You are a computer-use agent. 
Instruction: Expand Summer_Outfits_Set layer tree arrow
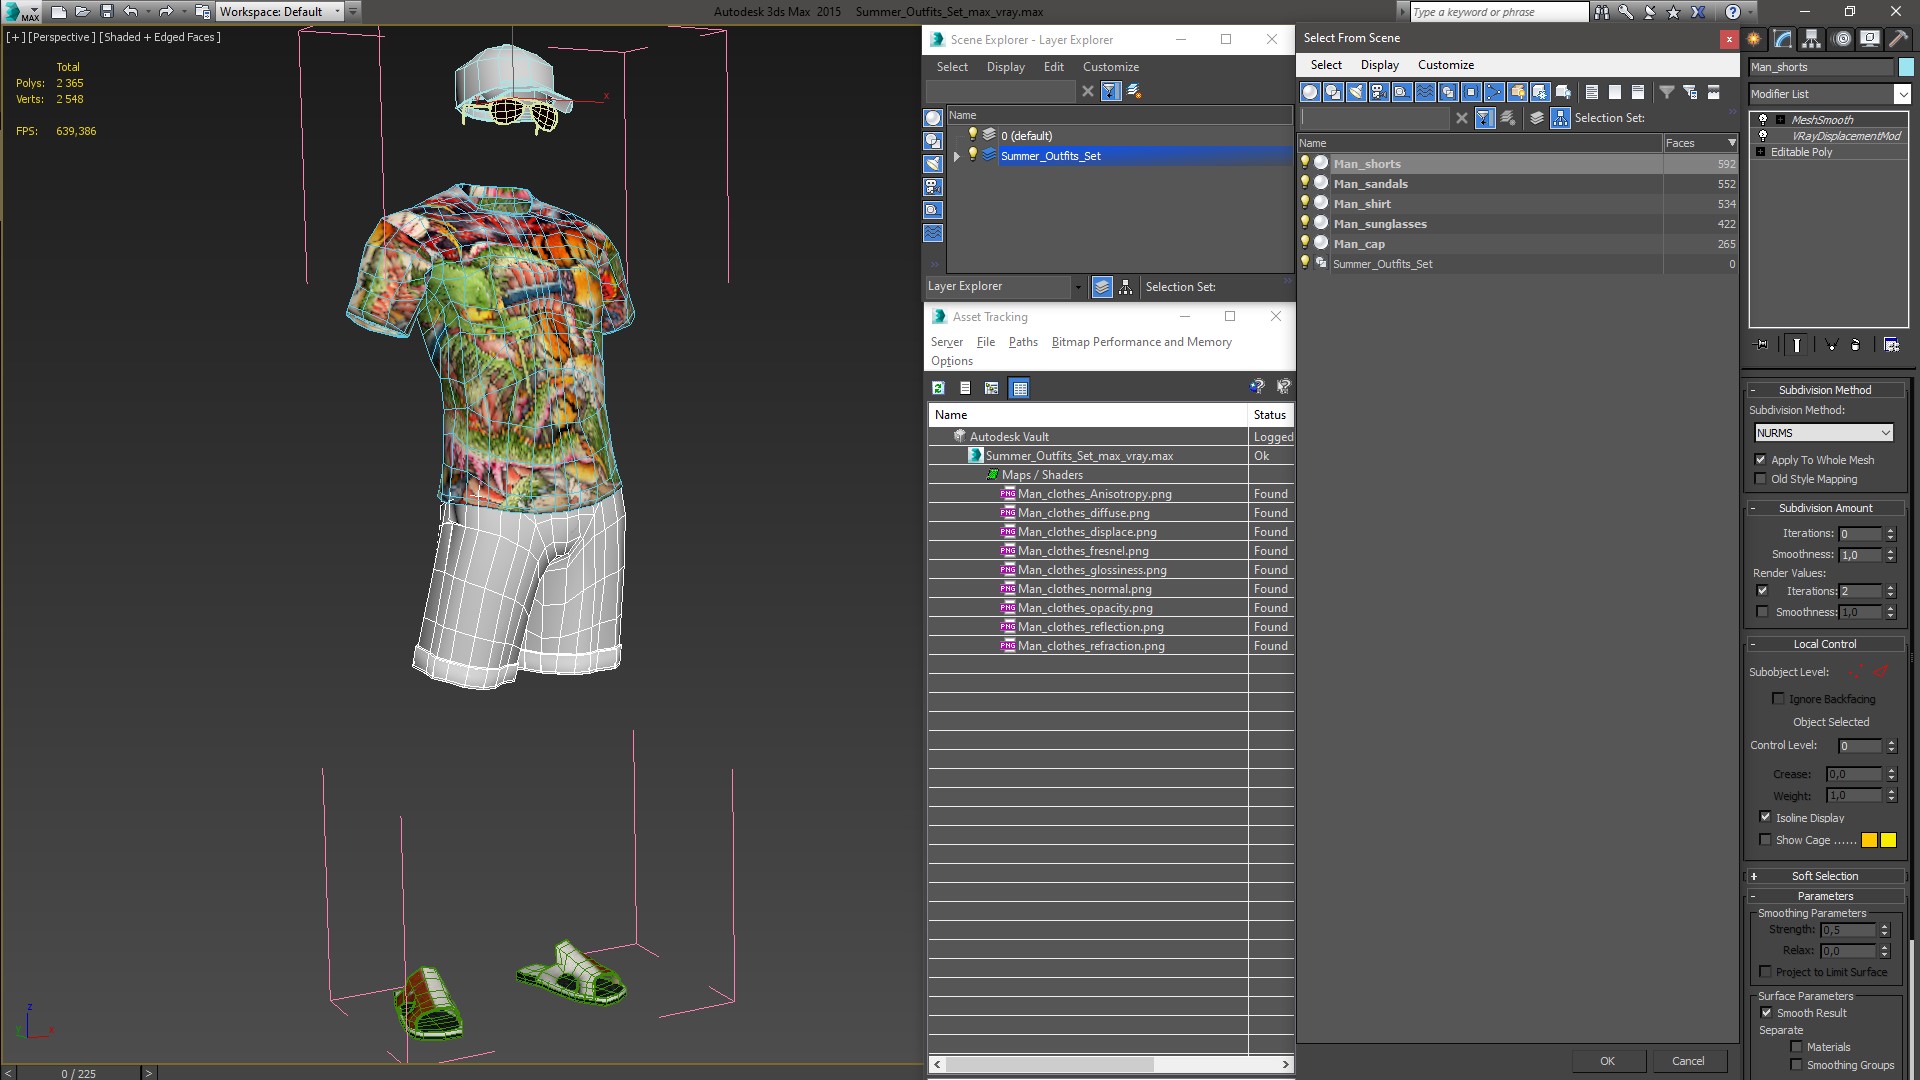point(957,156)
